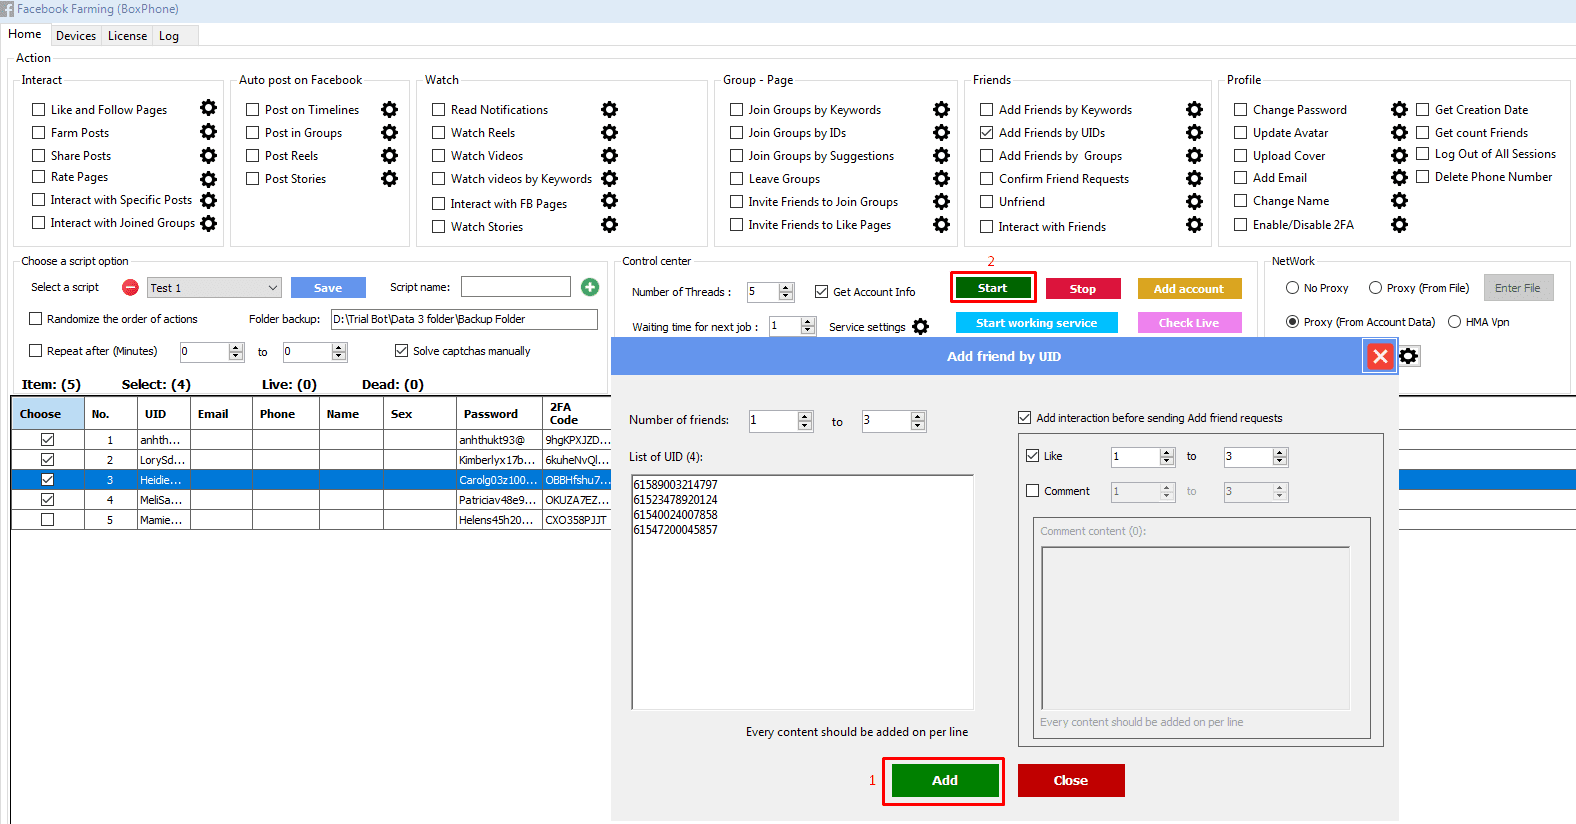Open settings gear for Interact with Joined Groups
The width and height of the screenshot is (1576, 824).
208,223
